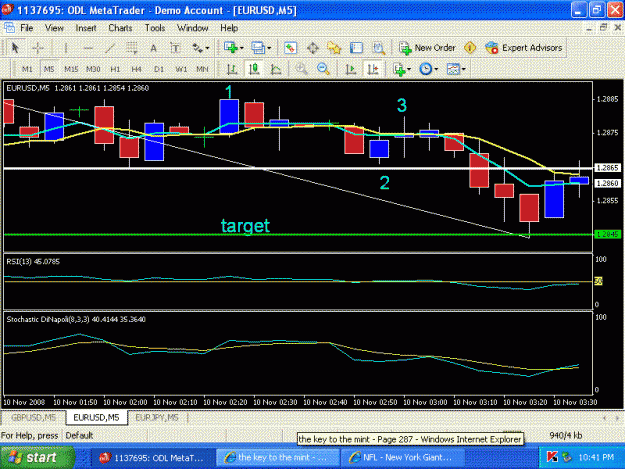
Task: Switch to the EURJPY,M5 chart tab
Action: [x=157, y=418]
